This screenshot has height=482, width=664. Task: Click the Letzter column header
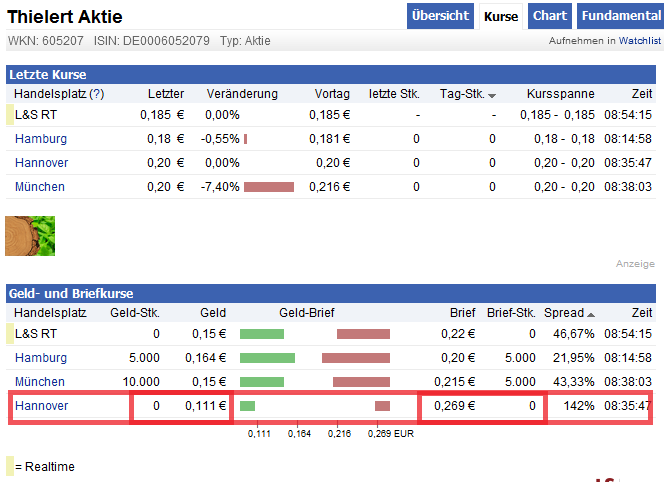pos(166,94)
